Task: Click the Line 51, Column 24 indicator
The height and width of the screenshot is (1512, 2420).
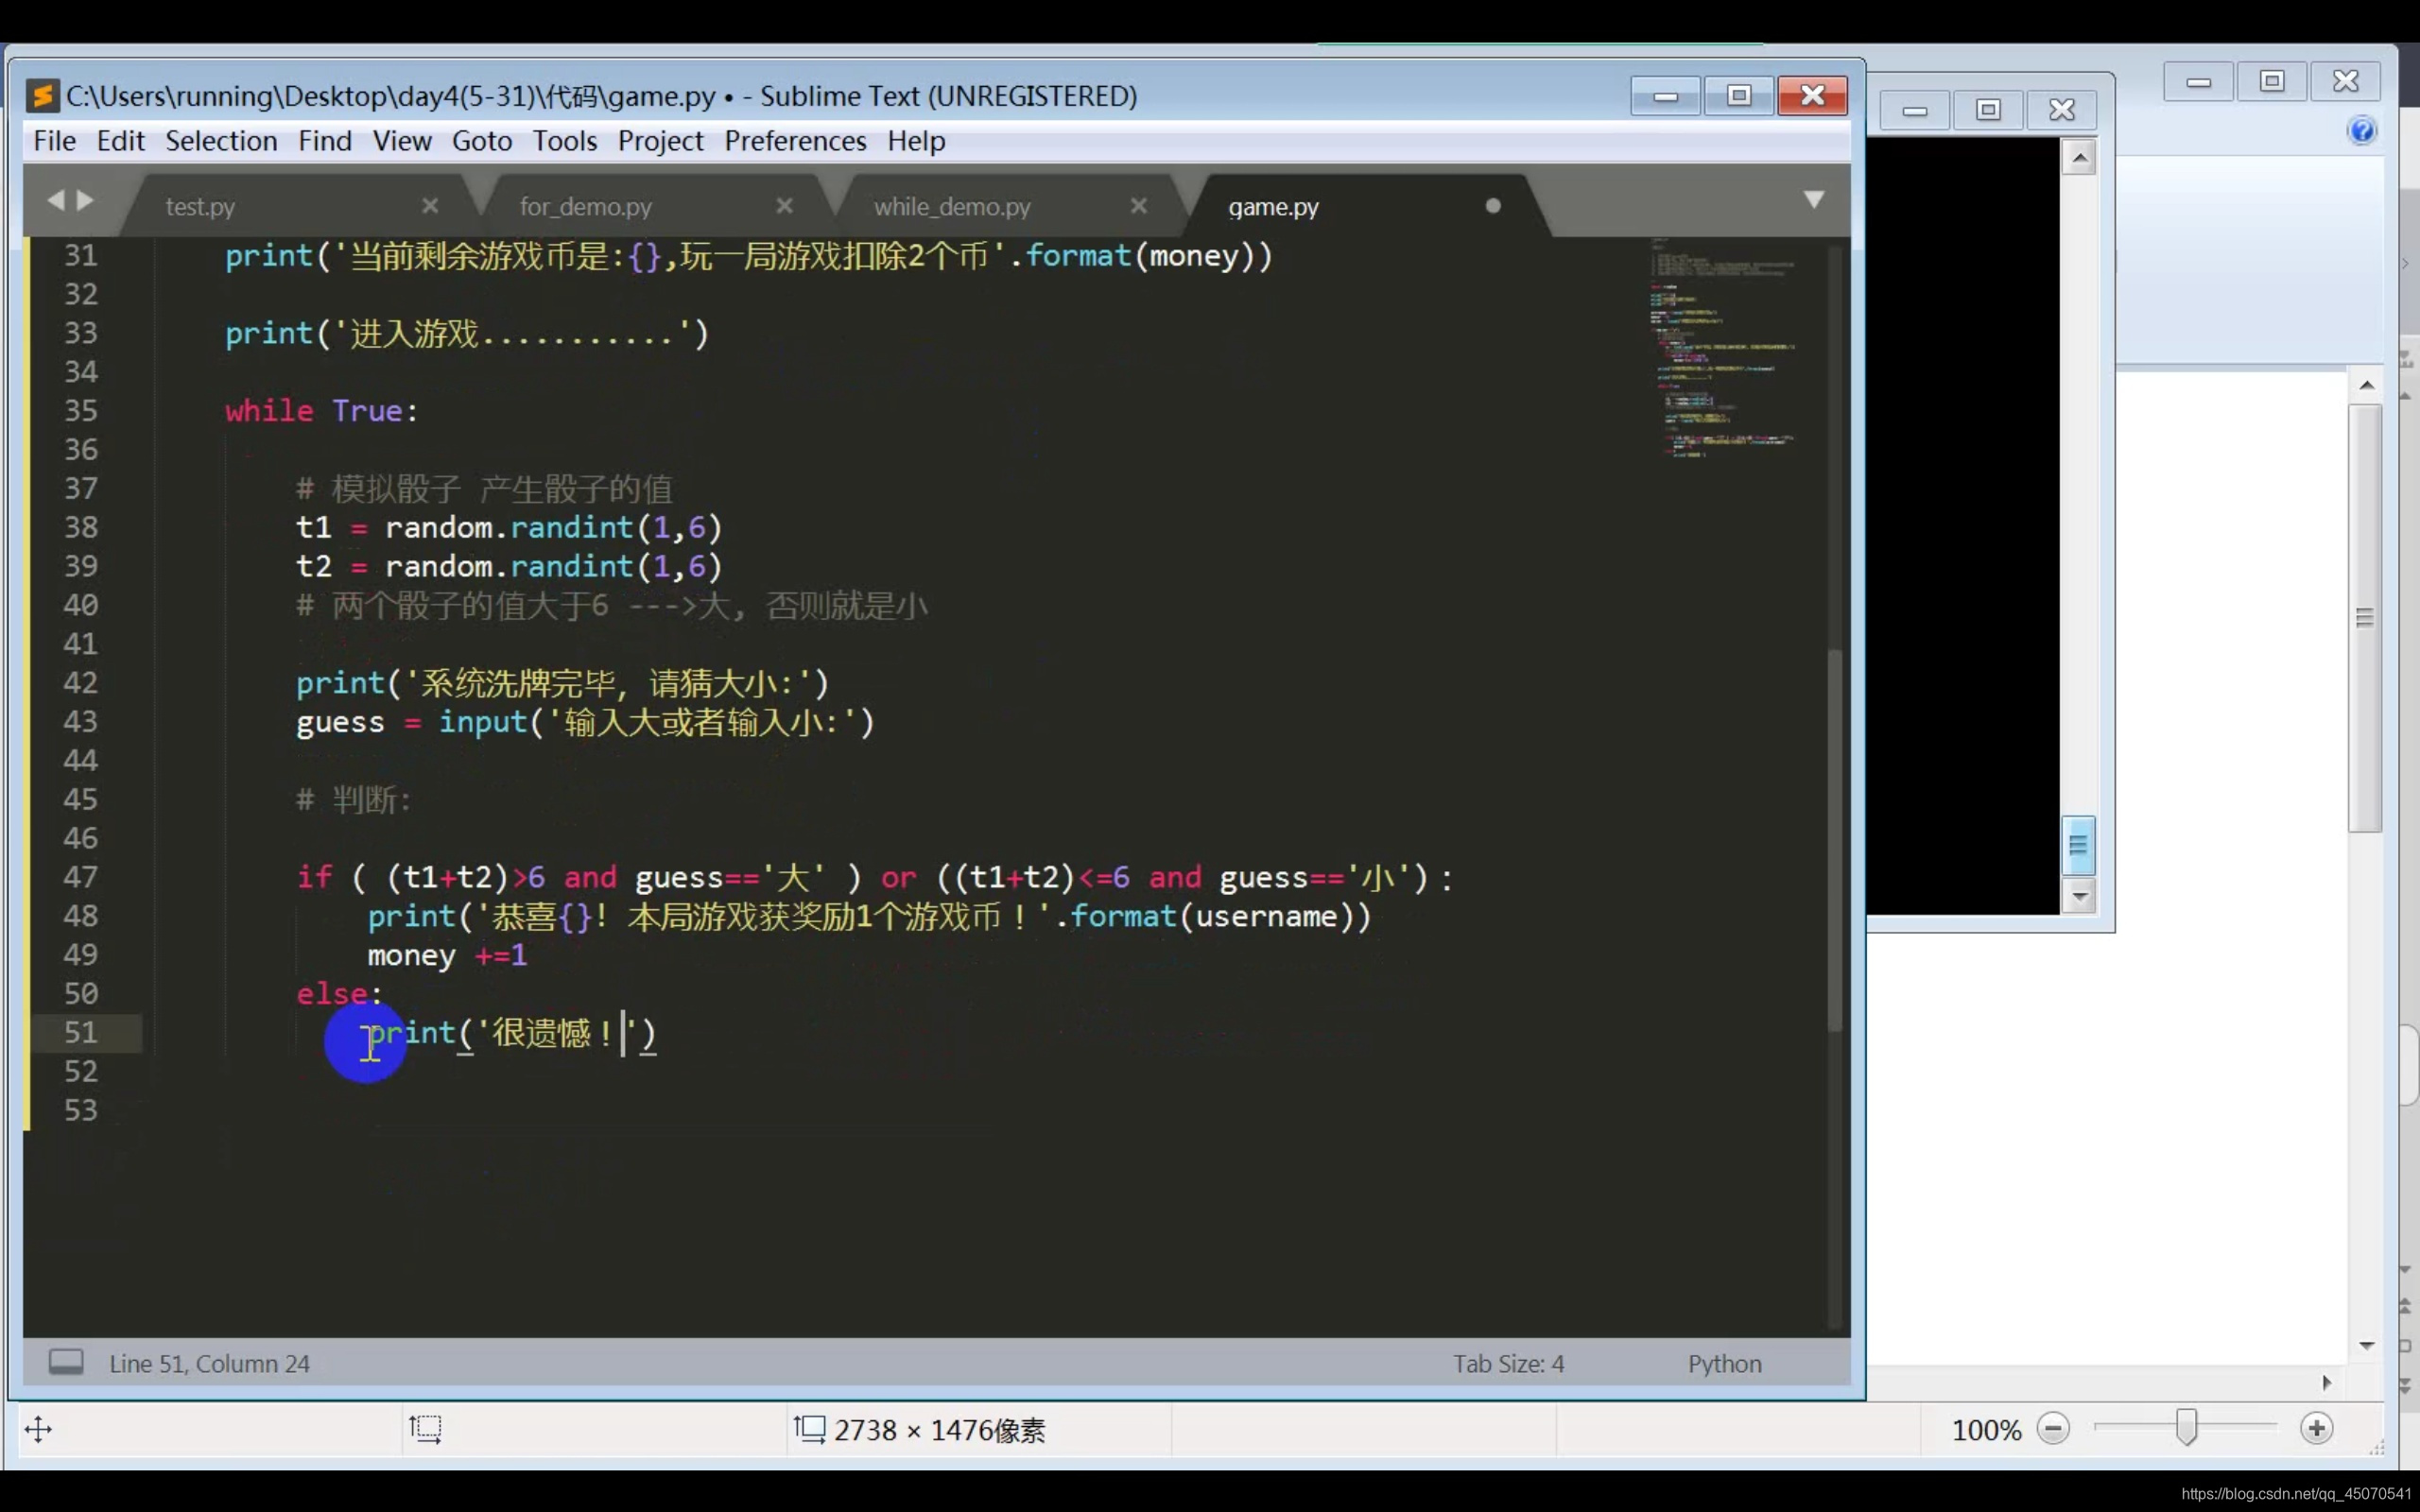Action: click(x=209, y=1364)
